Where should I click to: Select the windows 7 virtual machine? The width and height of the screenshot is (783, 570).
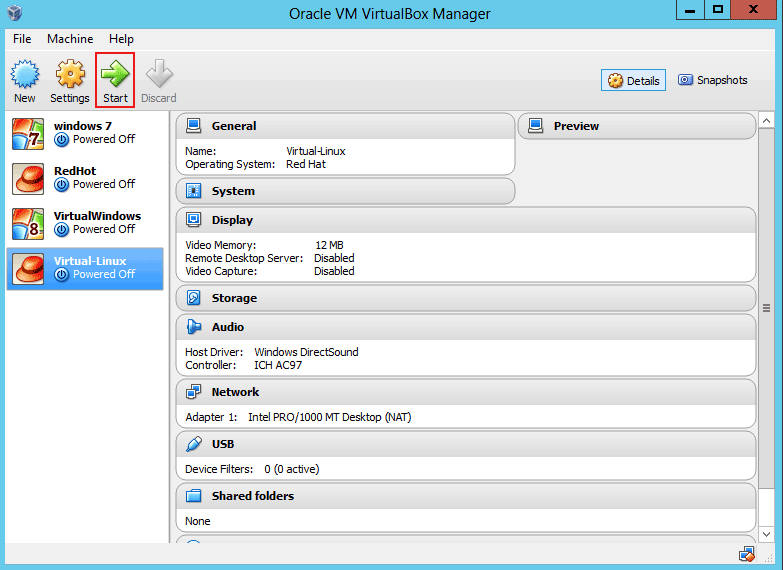click(x=85, y=134)
